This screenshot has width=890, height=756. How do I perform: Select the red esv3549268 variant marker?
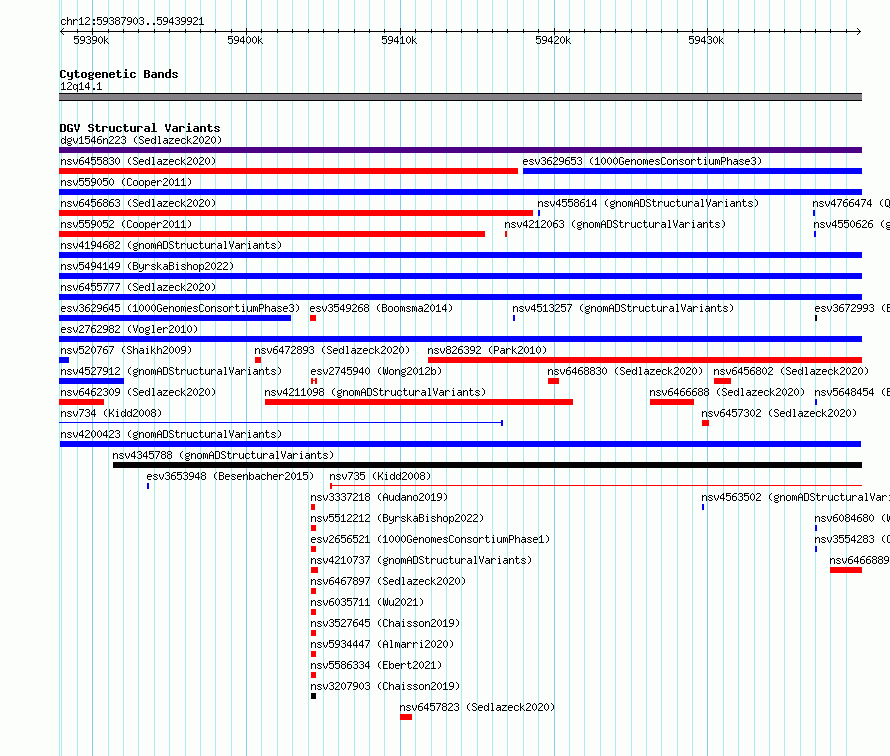pos(313,318)
